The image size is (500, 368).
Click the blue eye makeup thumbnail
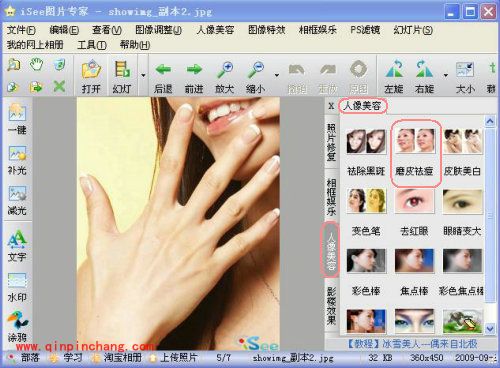point(415,321)
